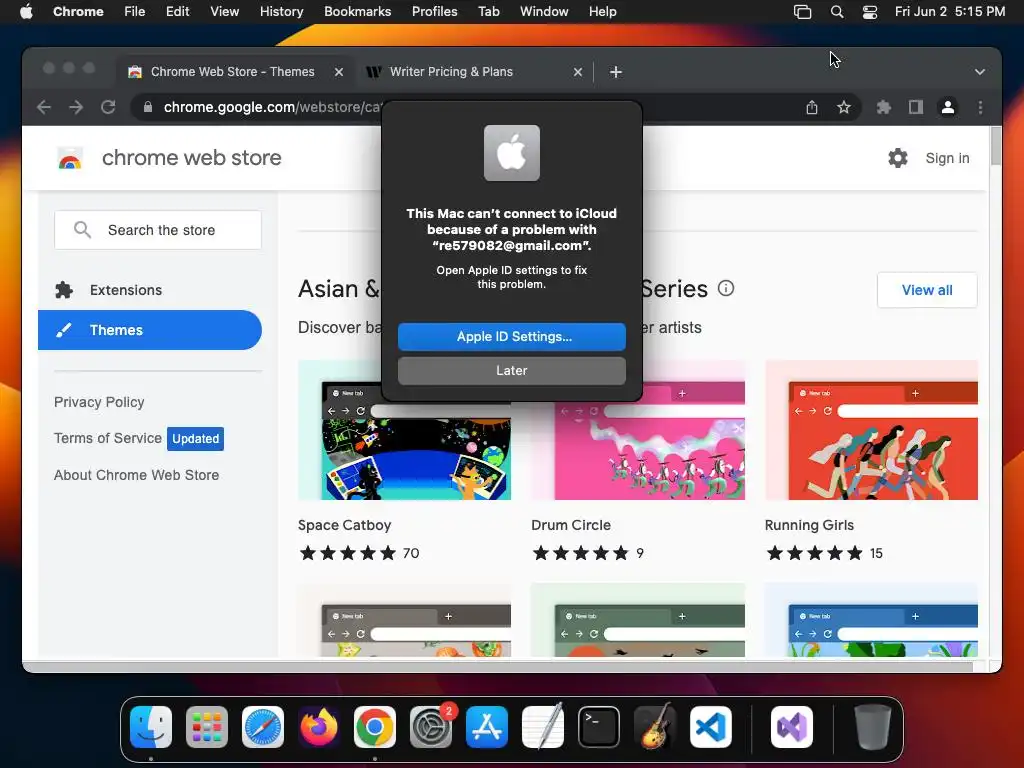Click the Apple ID Settings button

point(511,336)
